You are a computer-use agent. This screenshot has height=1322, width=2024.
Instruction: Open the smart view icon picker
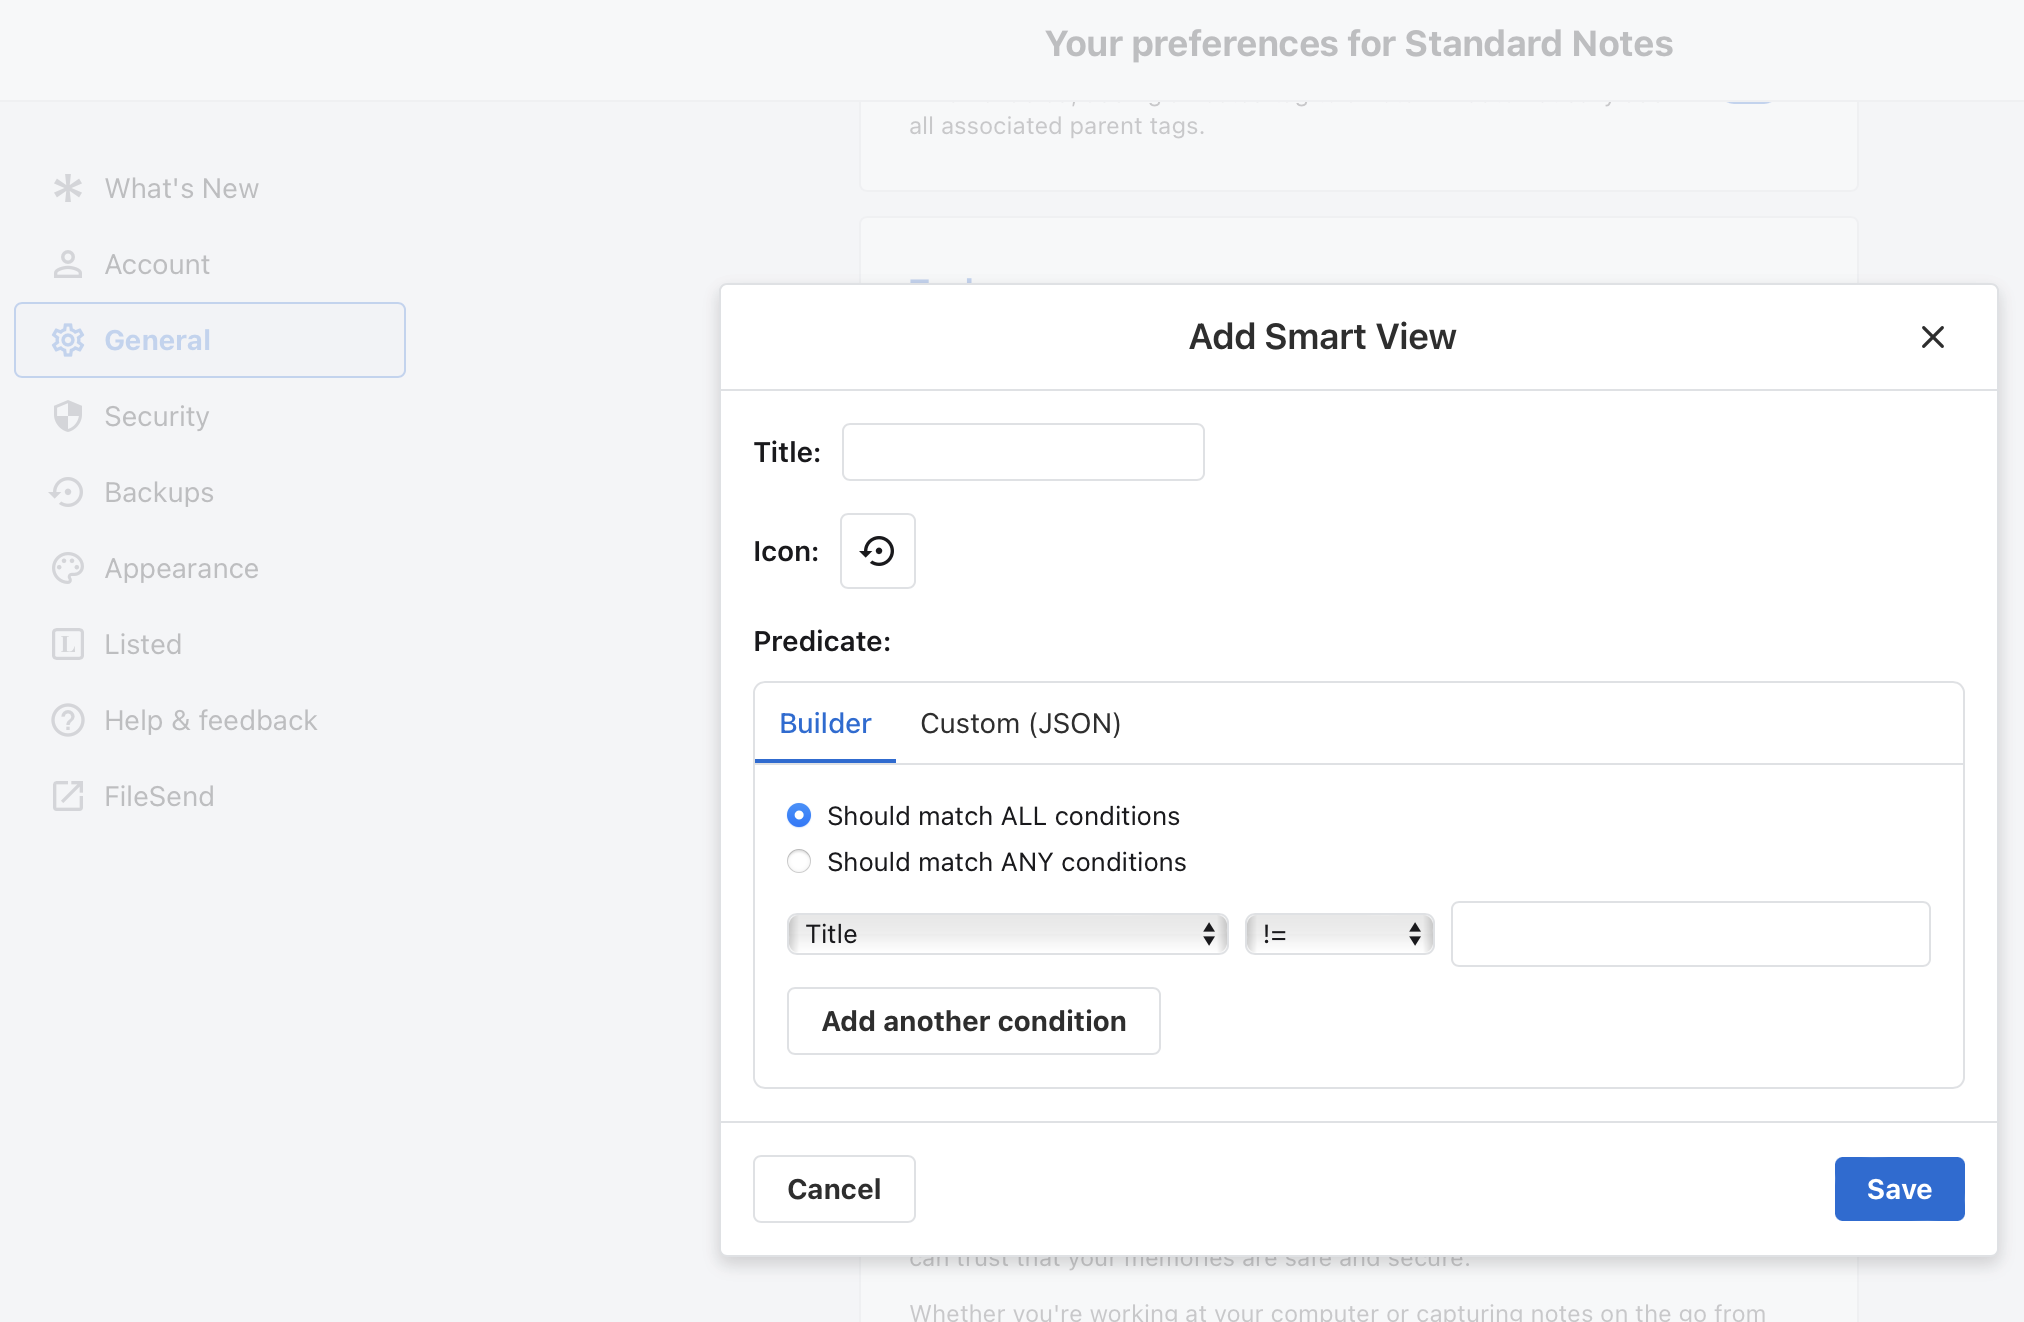click(877, 551)
